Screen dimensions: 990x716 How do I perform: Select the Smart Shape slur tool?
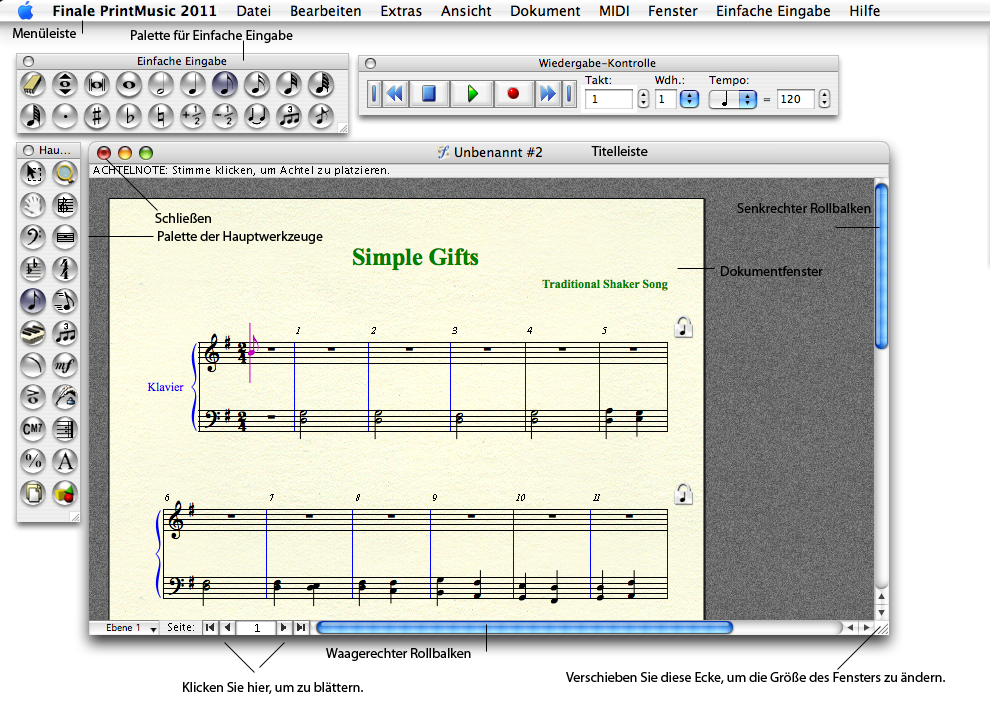pos(33,365)
